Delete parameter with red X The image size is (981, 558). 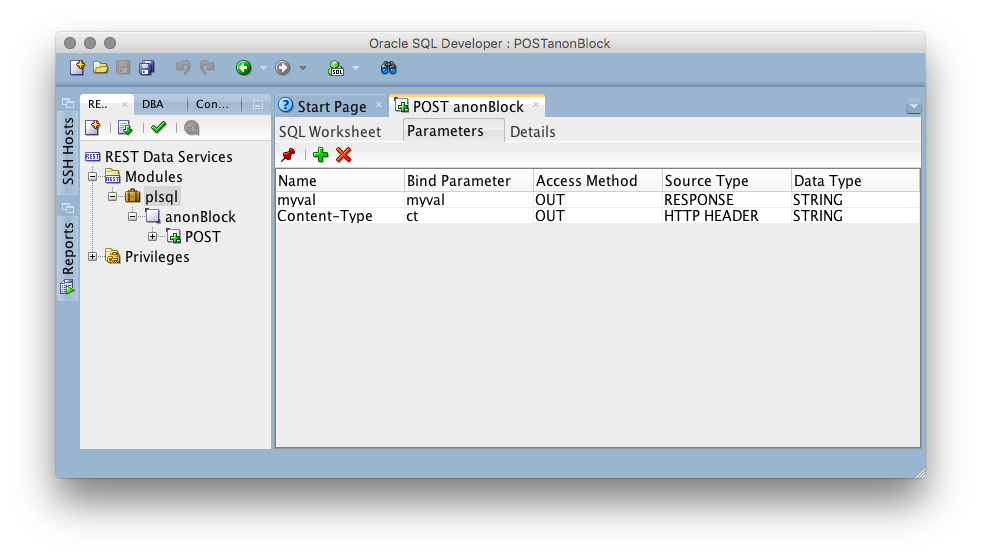tap(343, 155)
